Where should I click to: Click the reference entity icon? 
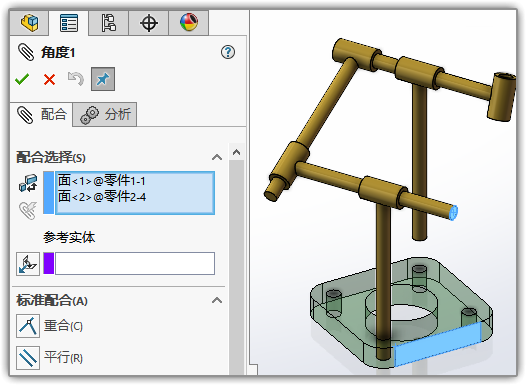(28, 264)
